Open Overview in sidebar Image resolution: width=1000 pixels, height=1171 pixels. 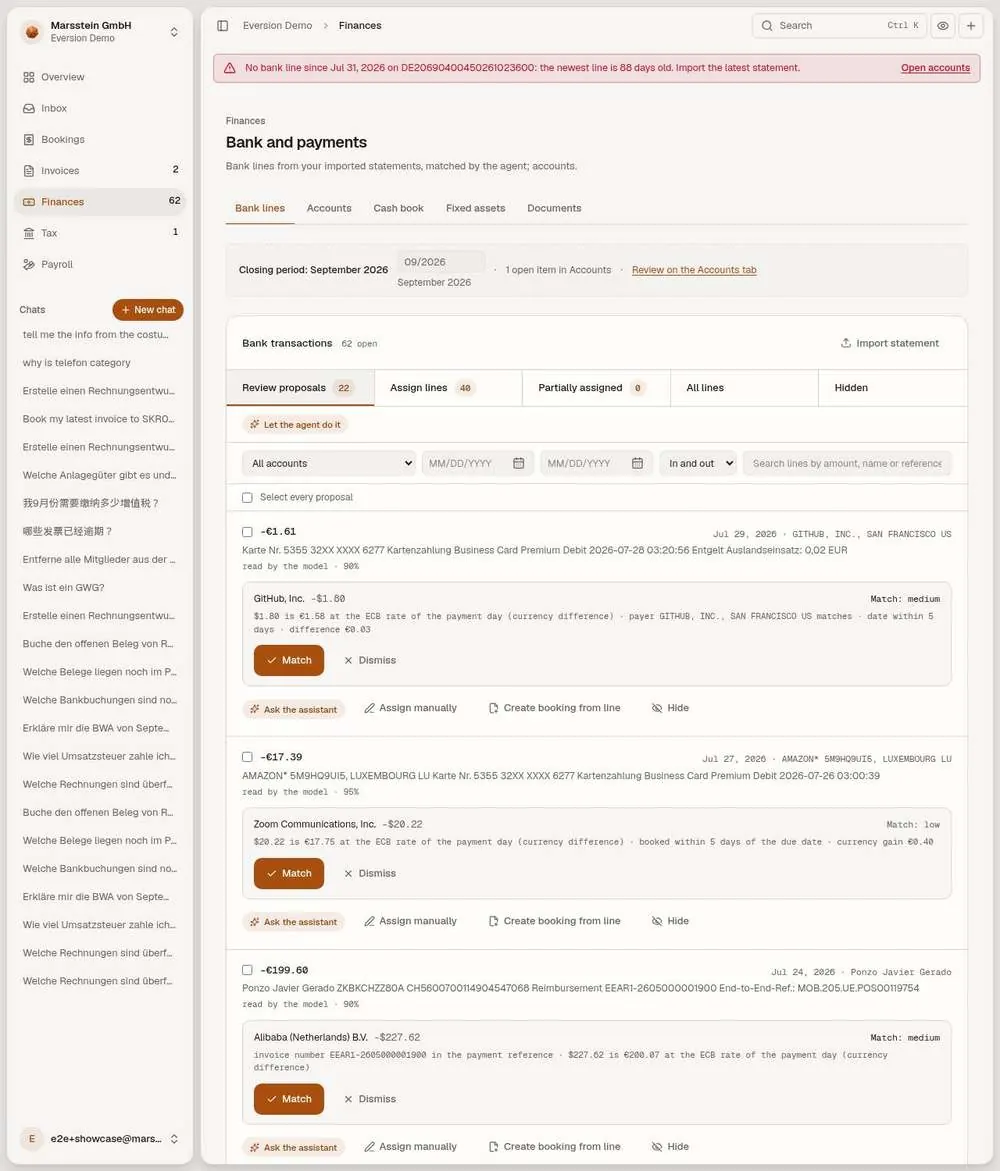point(99,77)
